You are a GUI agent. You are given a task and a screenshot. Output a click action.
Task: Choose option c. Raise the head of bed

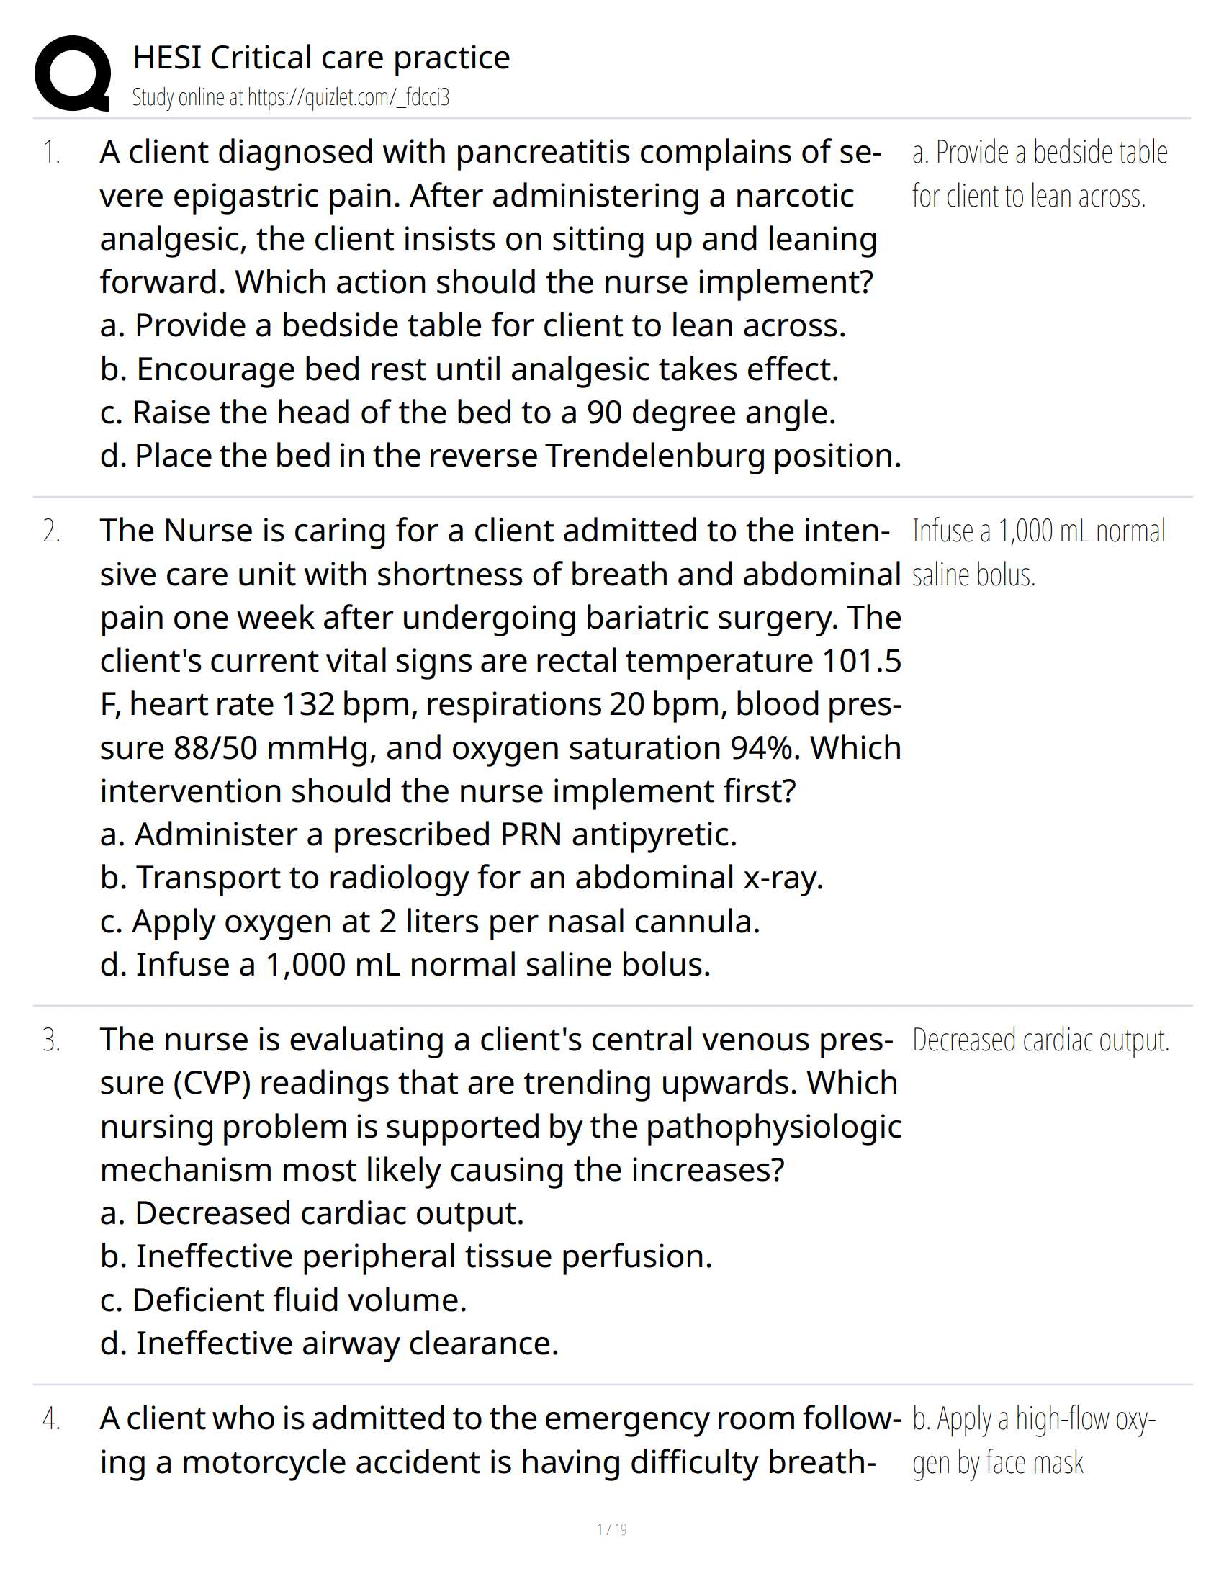[x=467, y=412]
